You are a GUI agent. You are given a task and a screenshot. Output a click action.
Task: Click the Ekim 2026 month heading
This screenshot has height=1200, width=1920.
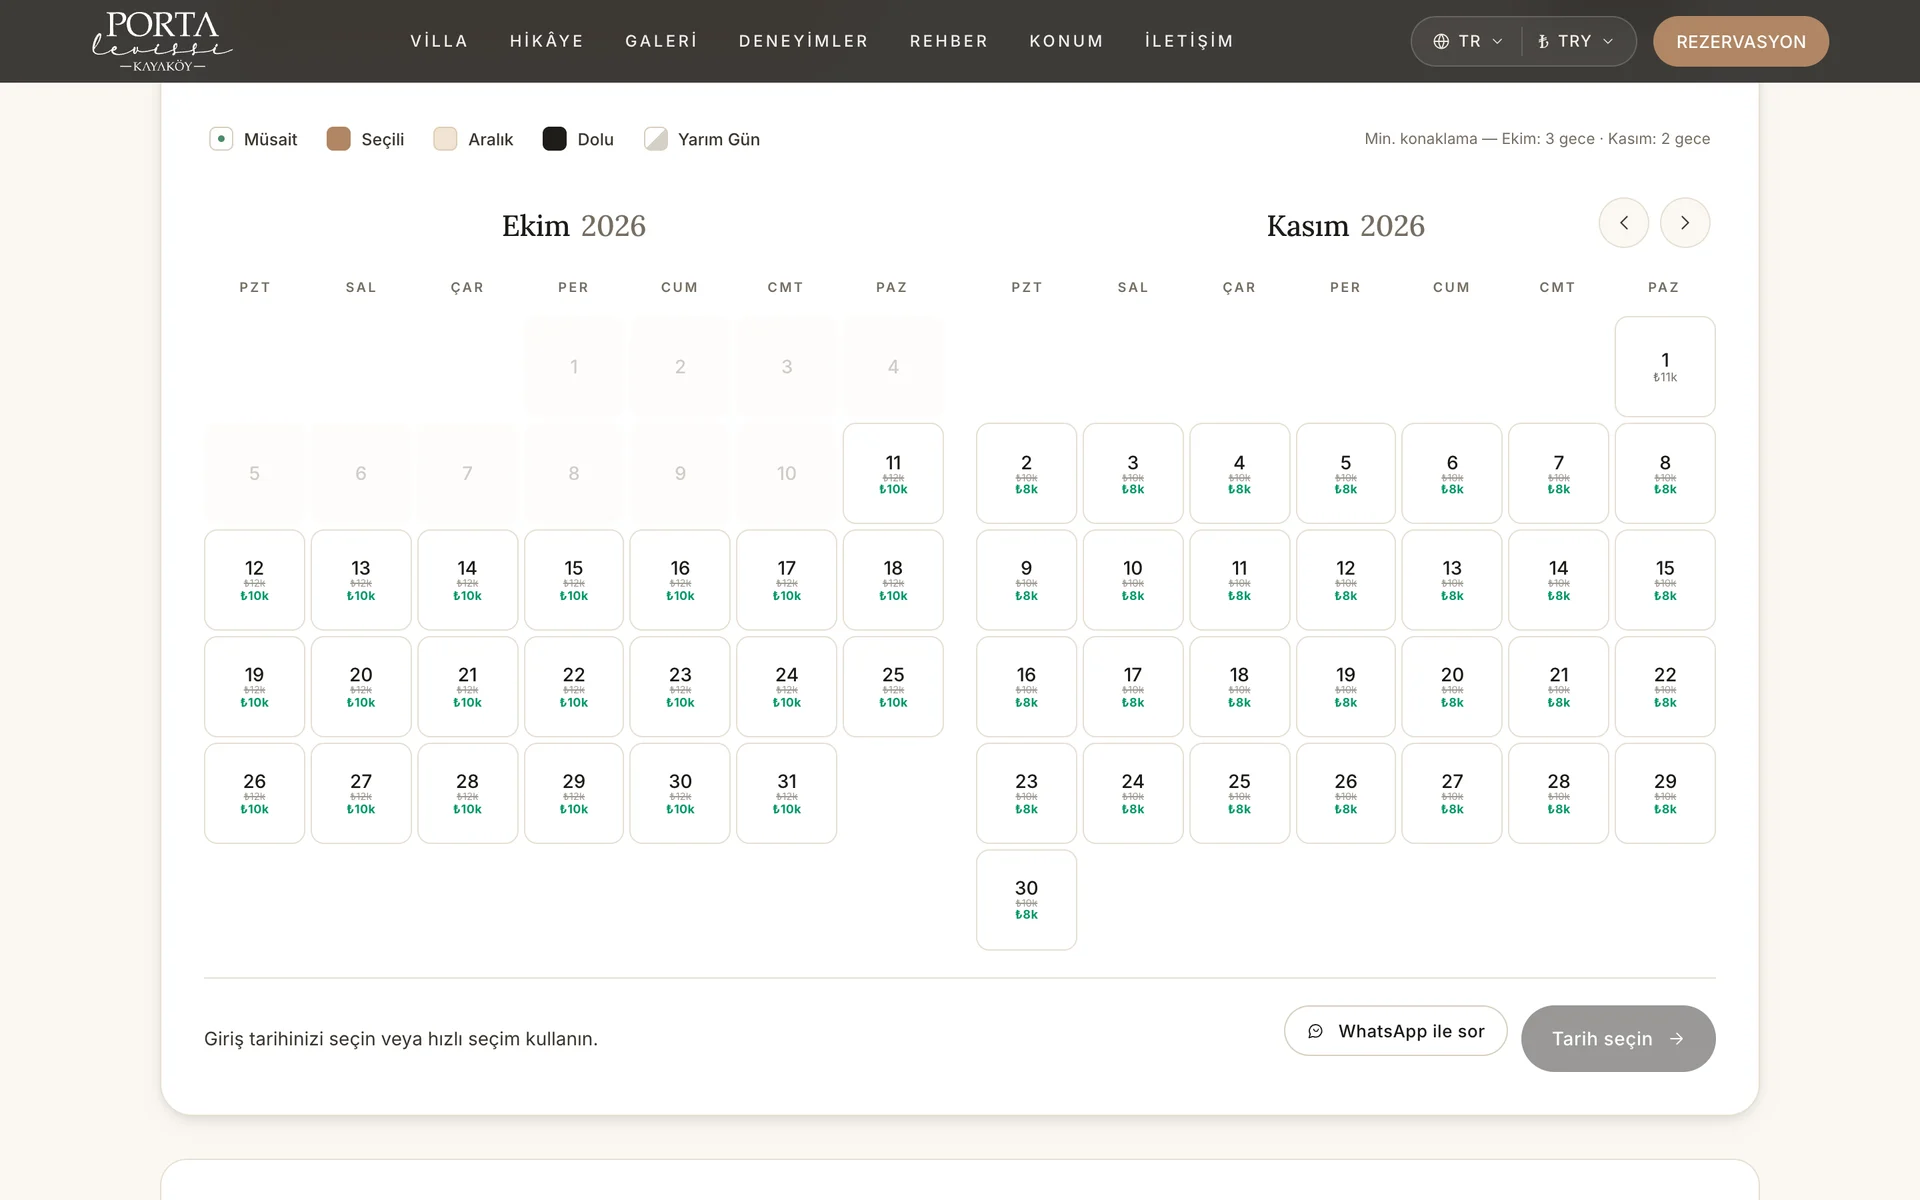[574, 226]
